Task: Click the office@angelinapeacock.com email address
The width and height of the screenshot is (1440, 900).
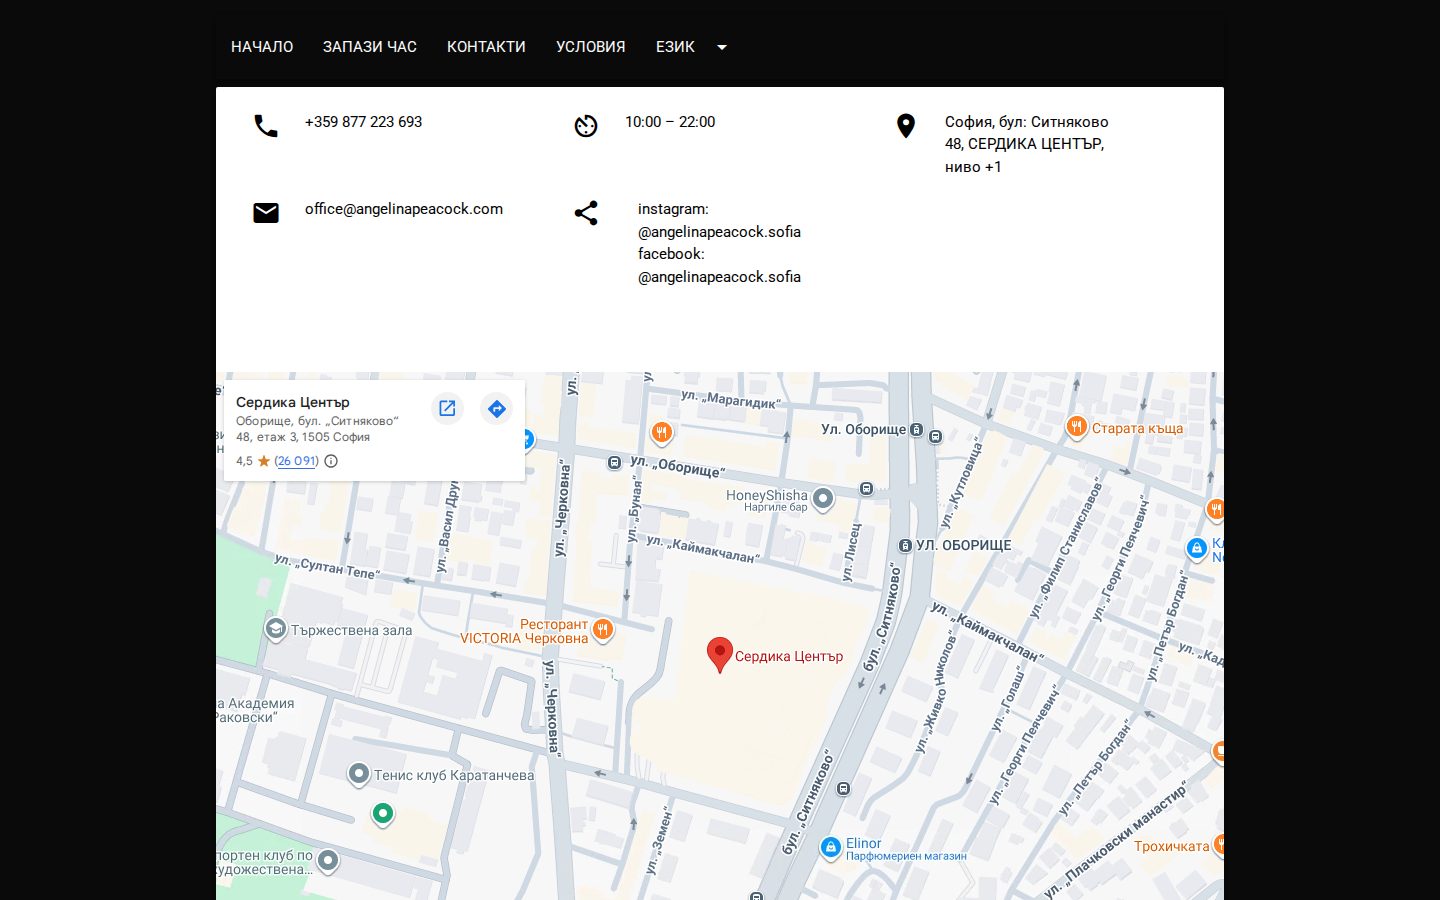Action: coord(404,209)
